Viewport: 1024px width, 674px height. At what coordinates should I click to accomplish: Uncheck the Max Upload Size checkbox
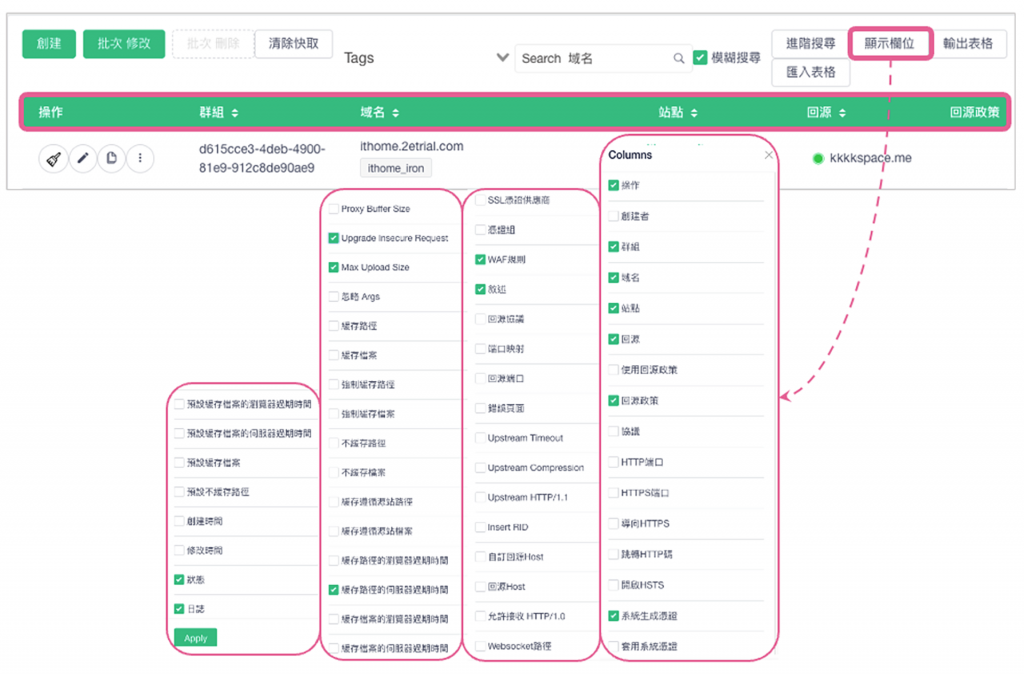point(334,267)
